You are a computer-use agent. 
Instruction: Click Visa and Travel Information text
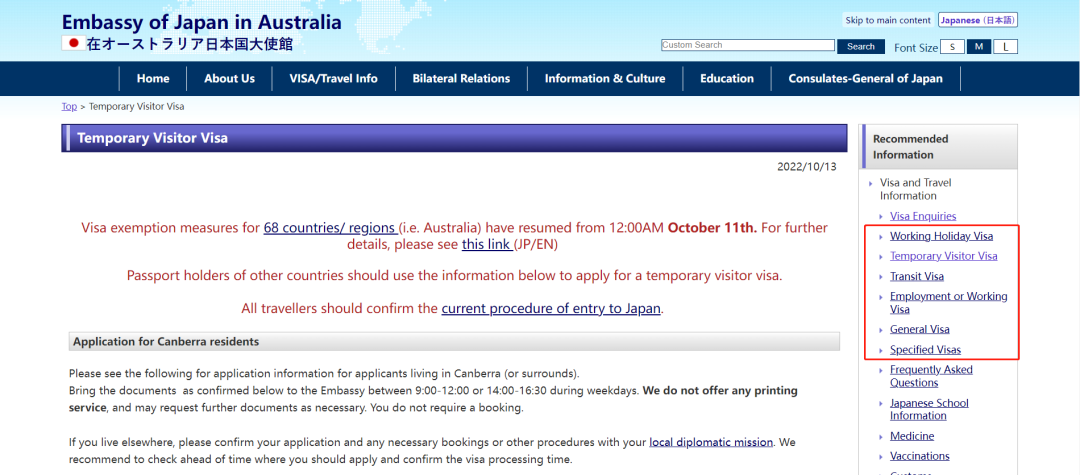(915, 189)
